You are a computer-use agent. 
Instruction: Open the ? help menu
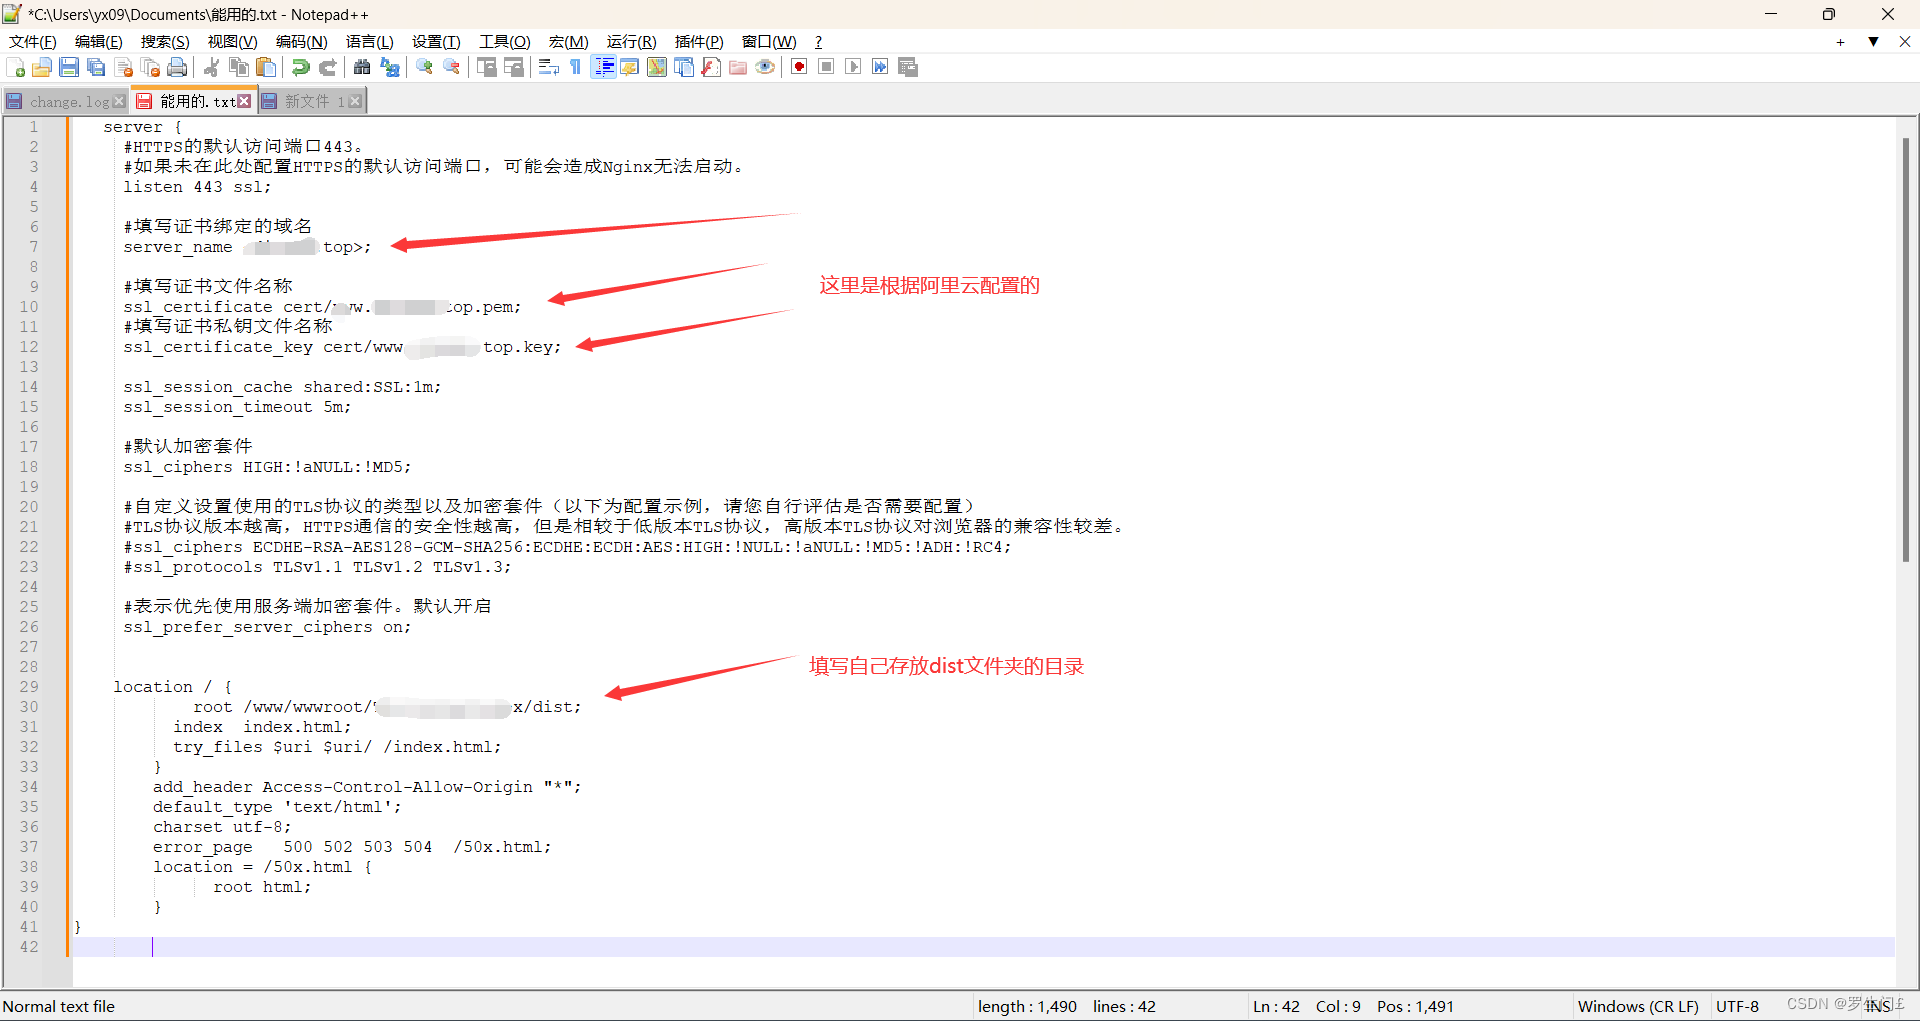pos(818,41)
